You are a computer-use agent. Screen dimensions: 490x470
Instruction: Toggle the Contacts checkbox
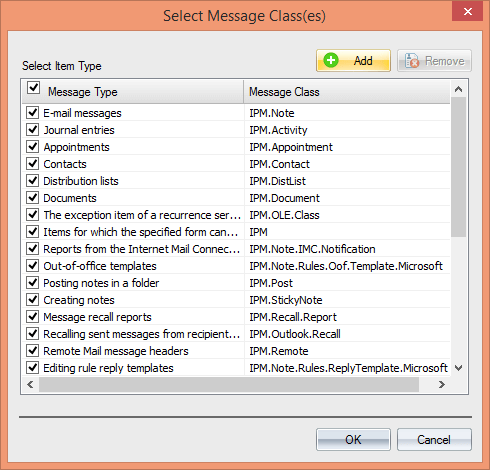[32, 164]
